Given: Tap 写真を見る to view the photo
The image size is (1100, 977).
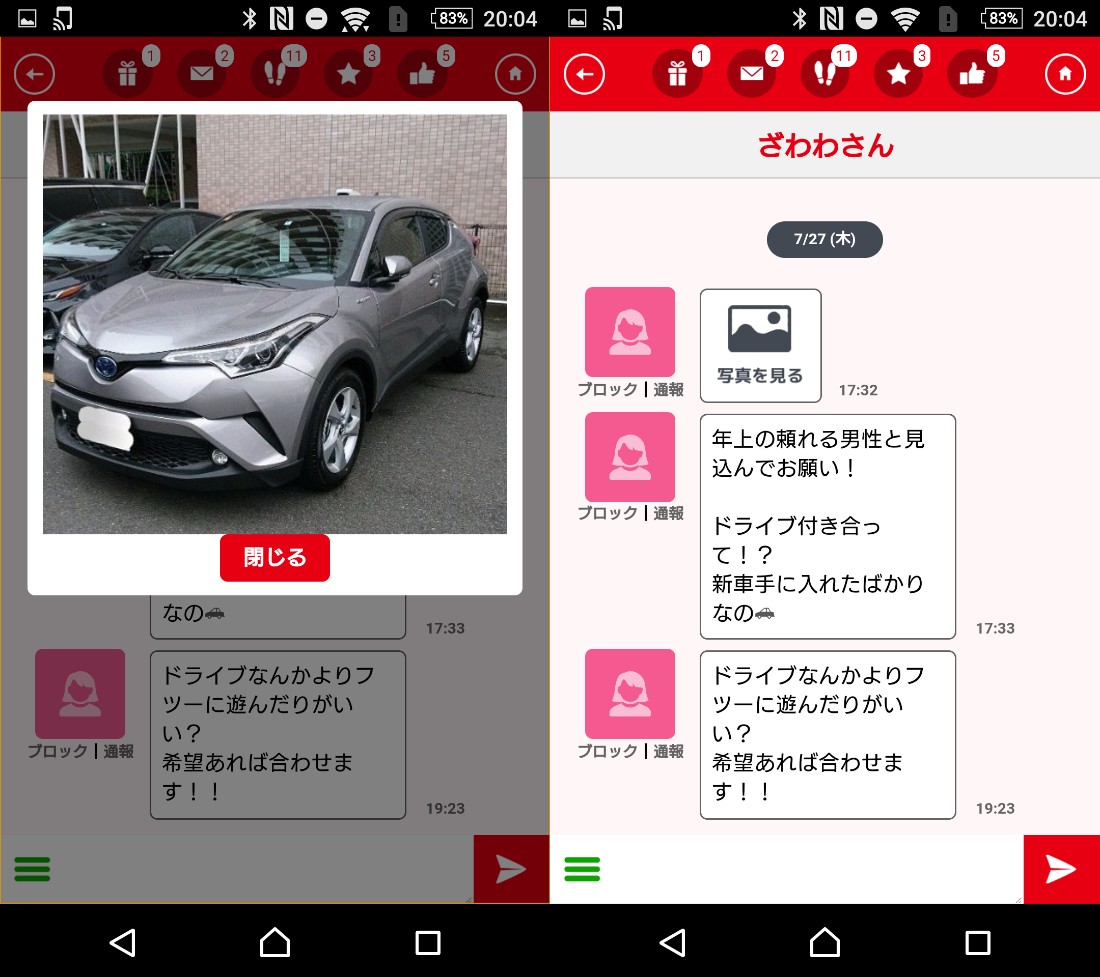Looking at the screenshot, I should click(x=760, y=346).
